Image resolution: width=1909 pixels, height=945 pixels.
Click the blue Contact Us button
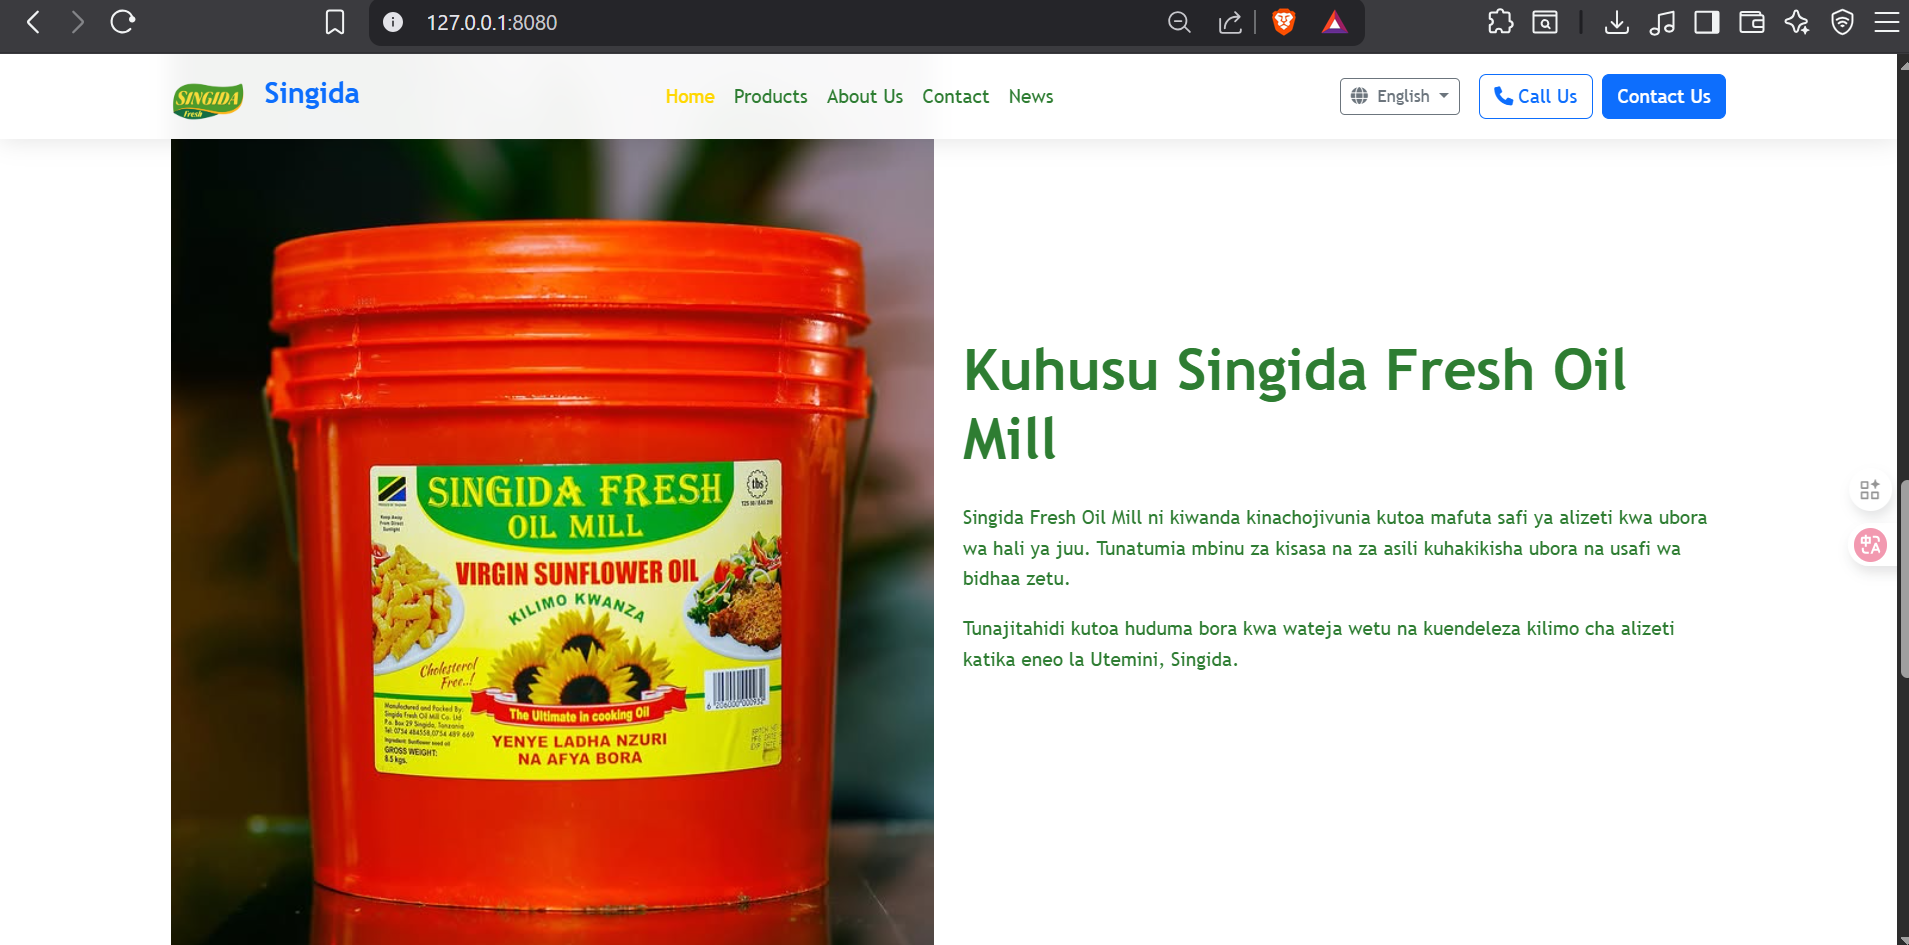(1663, 96)
